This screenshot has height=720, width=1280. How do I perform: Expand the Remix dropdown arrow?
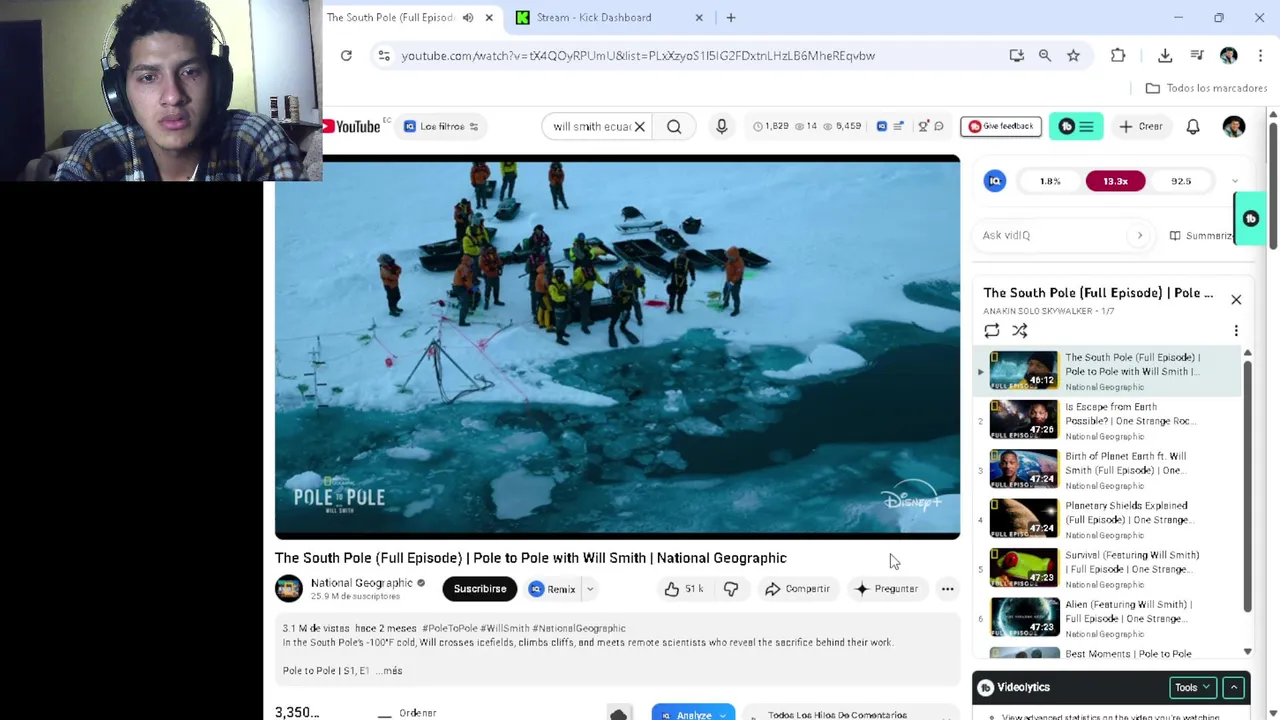(x=590, y=589)
